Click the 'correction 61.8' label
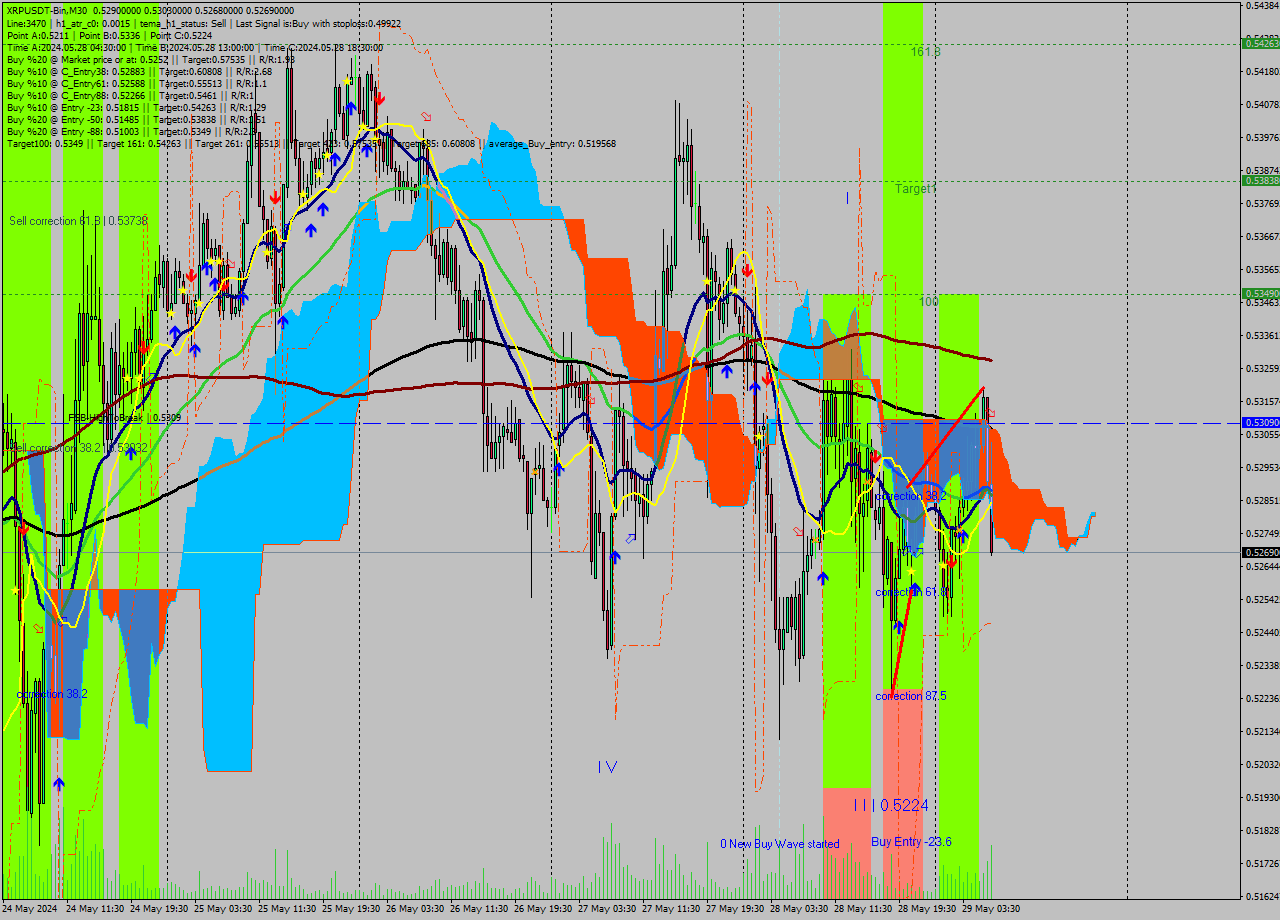1280x920 pixels. tap(912, 592)
